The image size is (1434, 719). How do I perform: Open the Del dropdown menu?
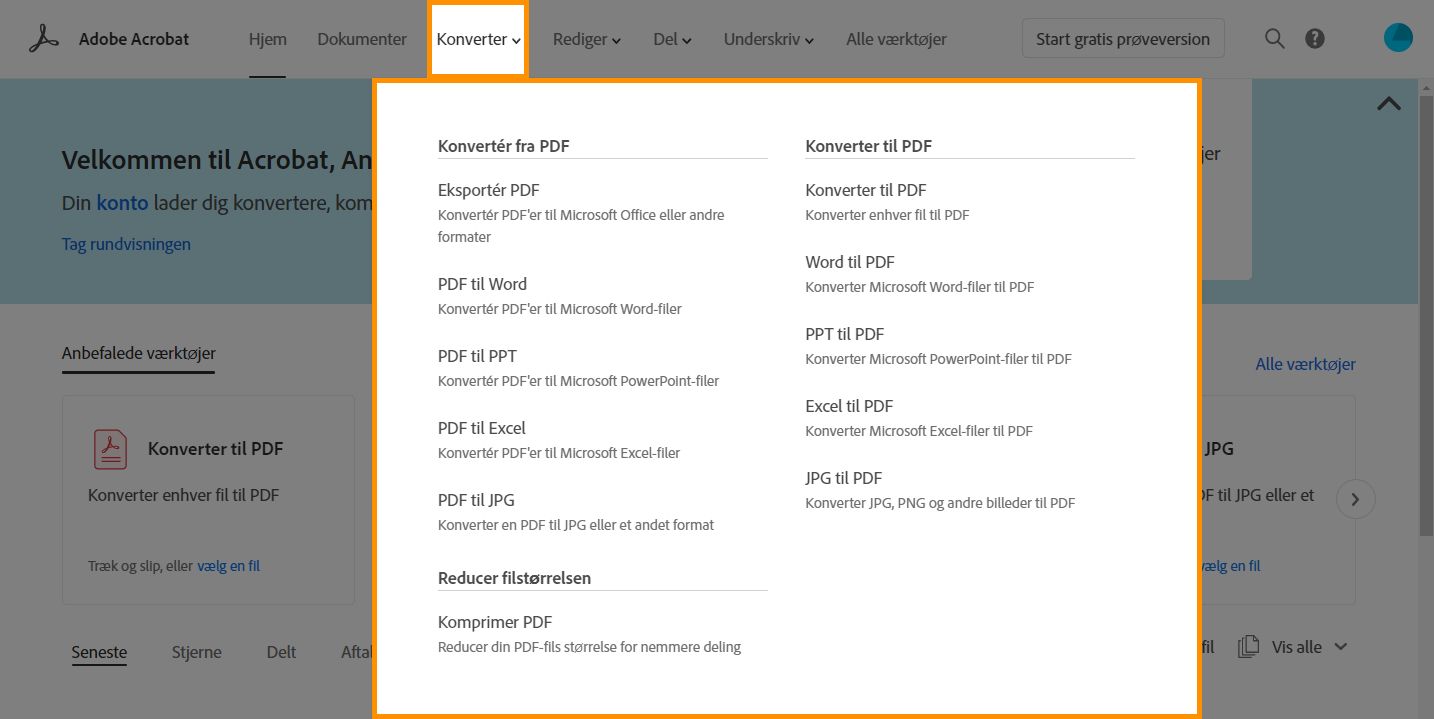[672, 40]
